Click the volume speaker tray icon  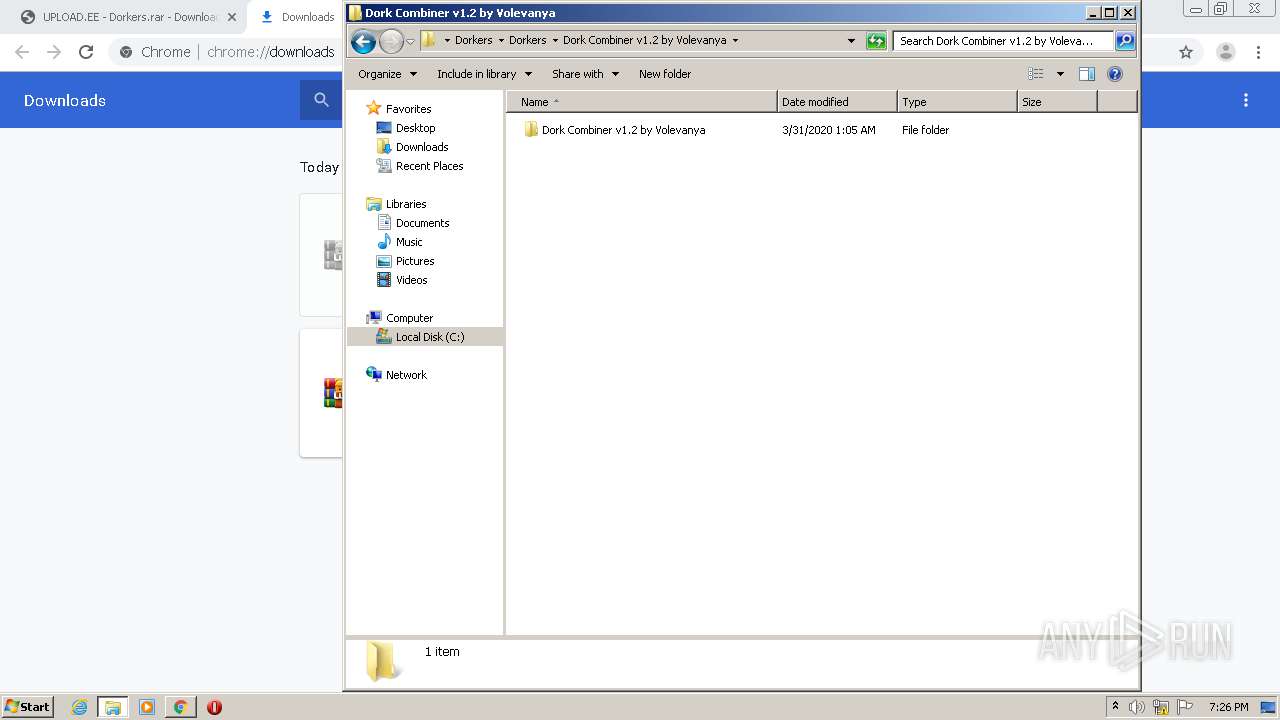point(1137,707)
